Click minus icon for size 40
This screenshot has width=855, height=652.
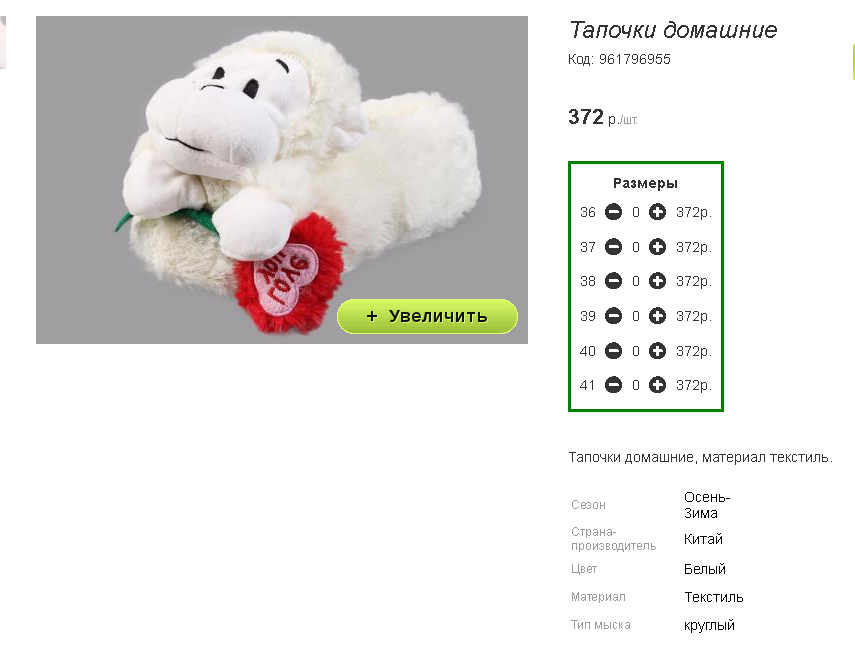click(613, 351)
